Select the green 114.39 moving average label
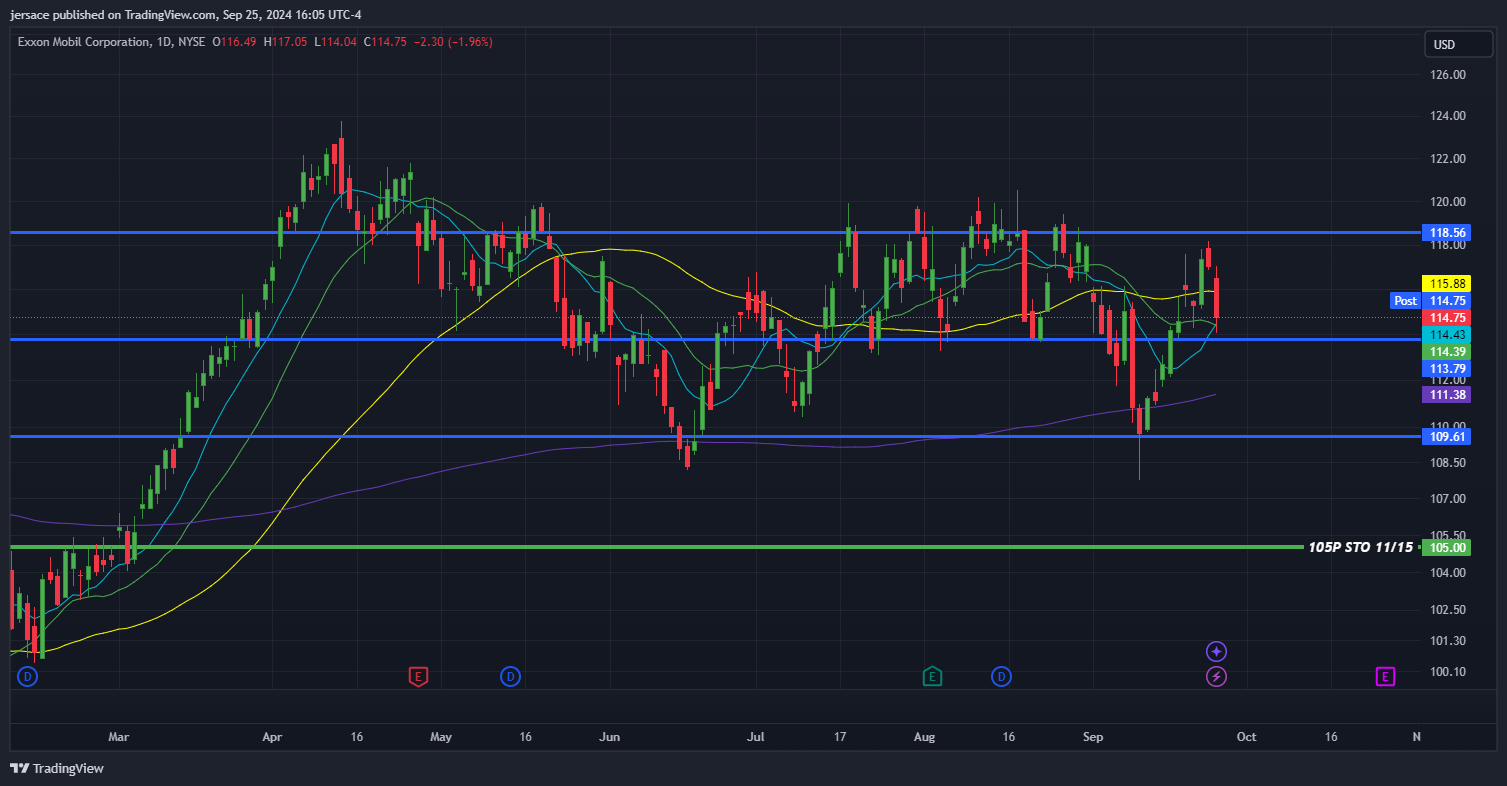This screenshot has width=1507, height=786. click(x=1446, y=351)
